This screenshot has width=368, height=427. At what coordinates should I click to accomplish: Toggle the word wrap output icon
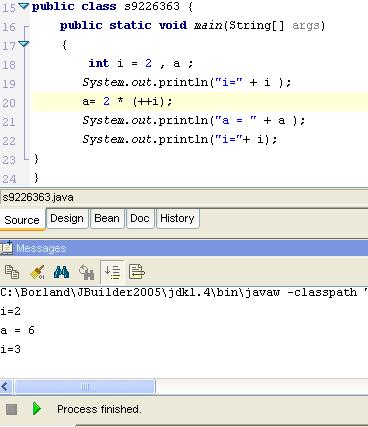pyautogui.click(x=137, y=272)
